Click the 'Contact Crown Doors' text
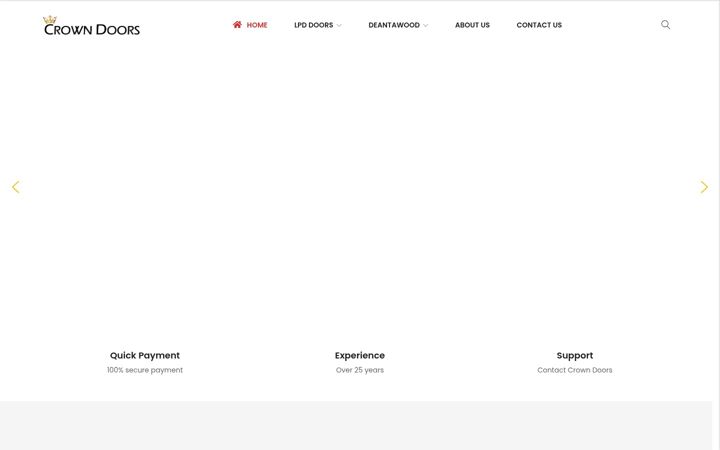 (x=574, y=370)
